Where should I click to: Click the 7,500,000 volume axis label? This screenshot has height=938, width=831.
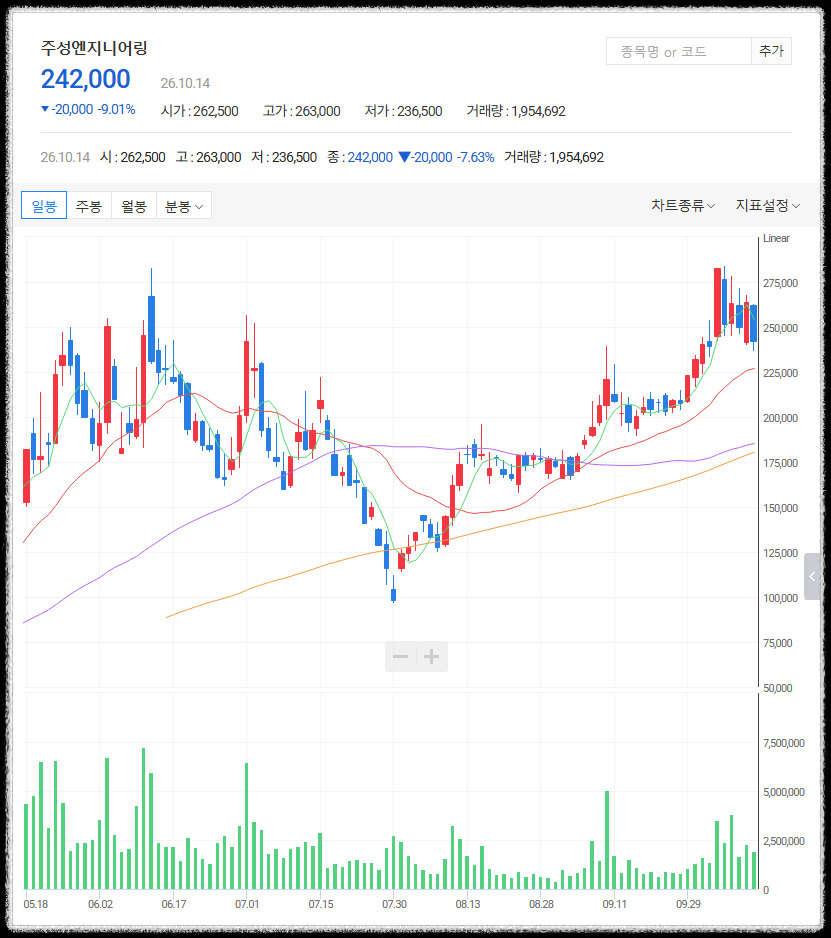tap(784, 743)
